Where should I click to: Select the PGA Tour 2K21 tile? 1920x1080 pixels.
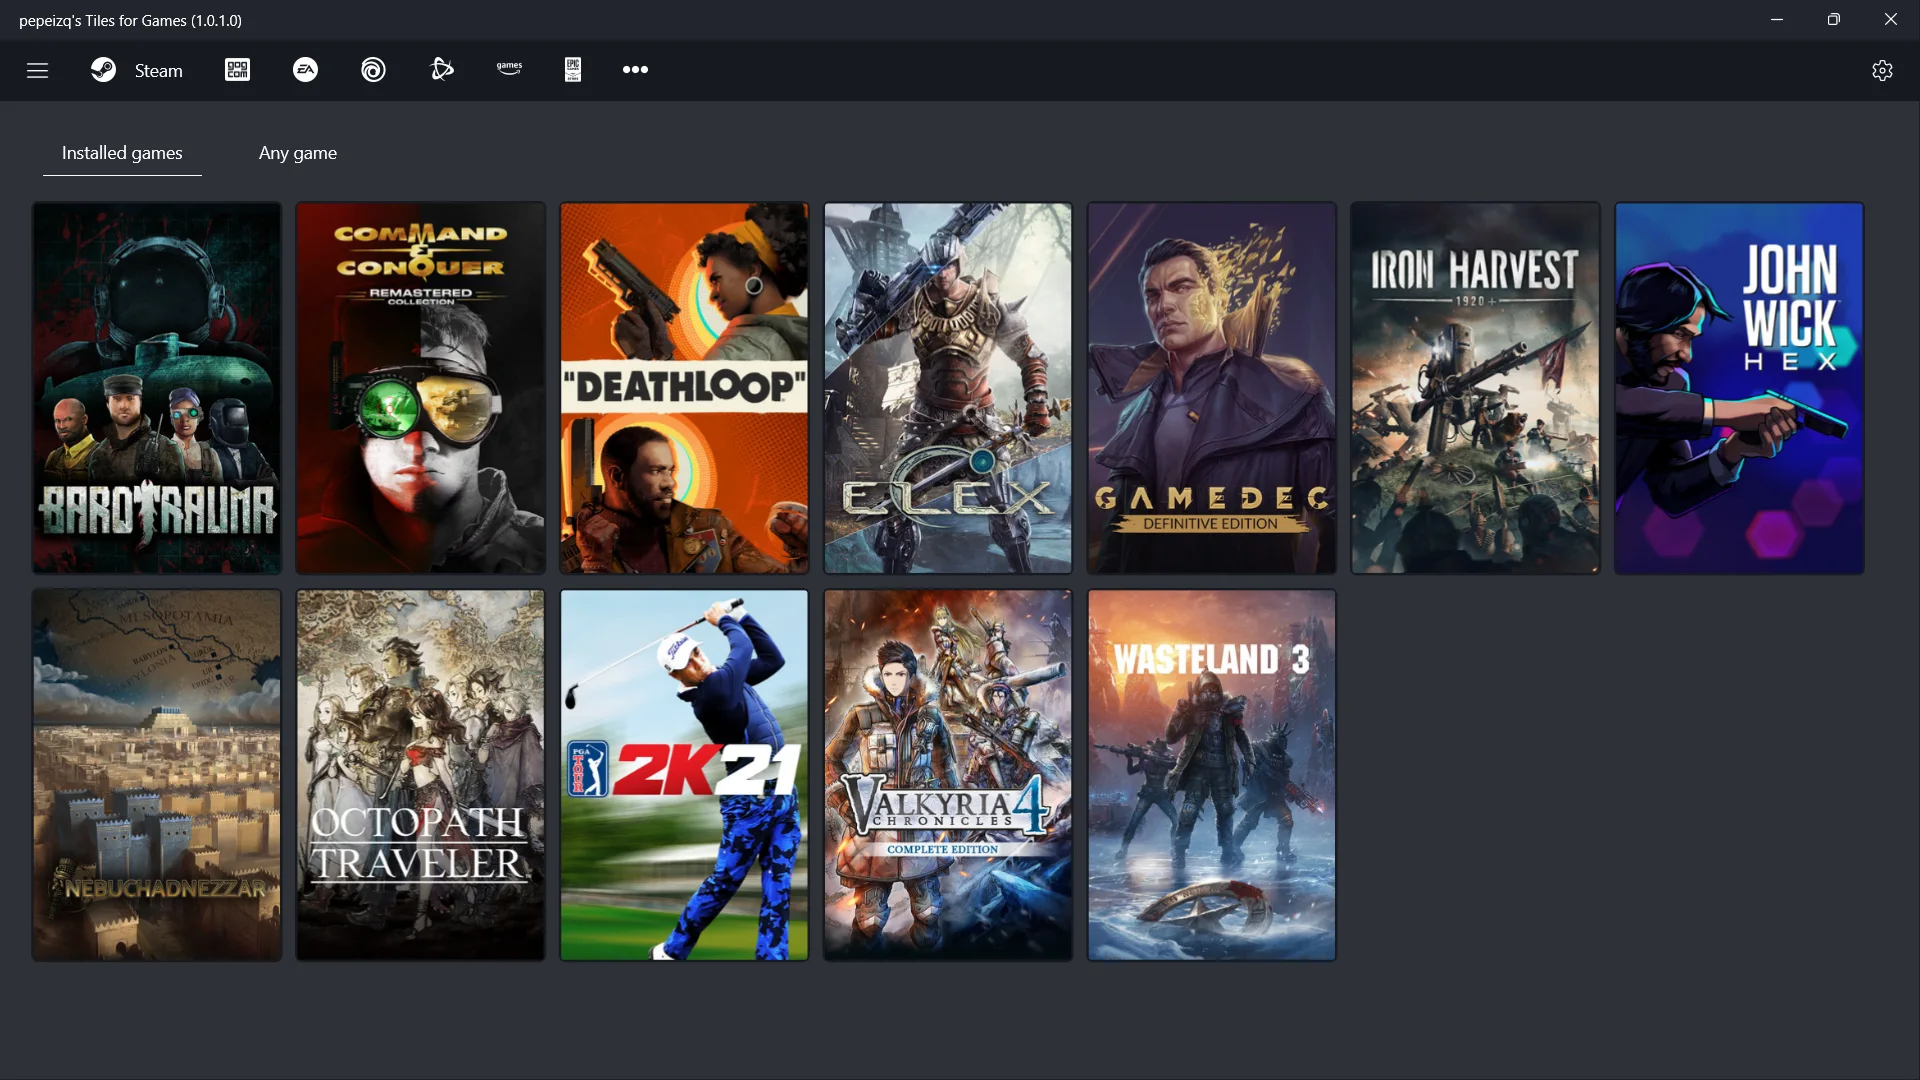(x=684, y=775)
